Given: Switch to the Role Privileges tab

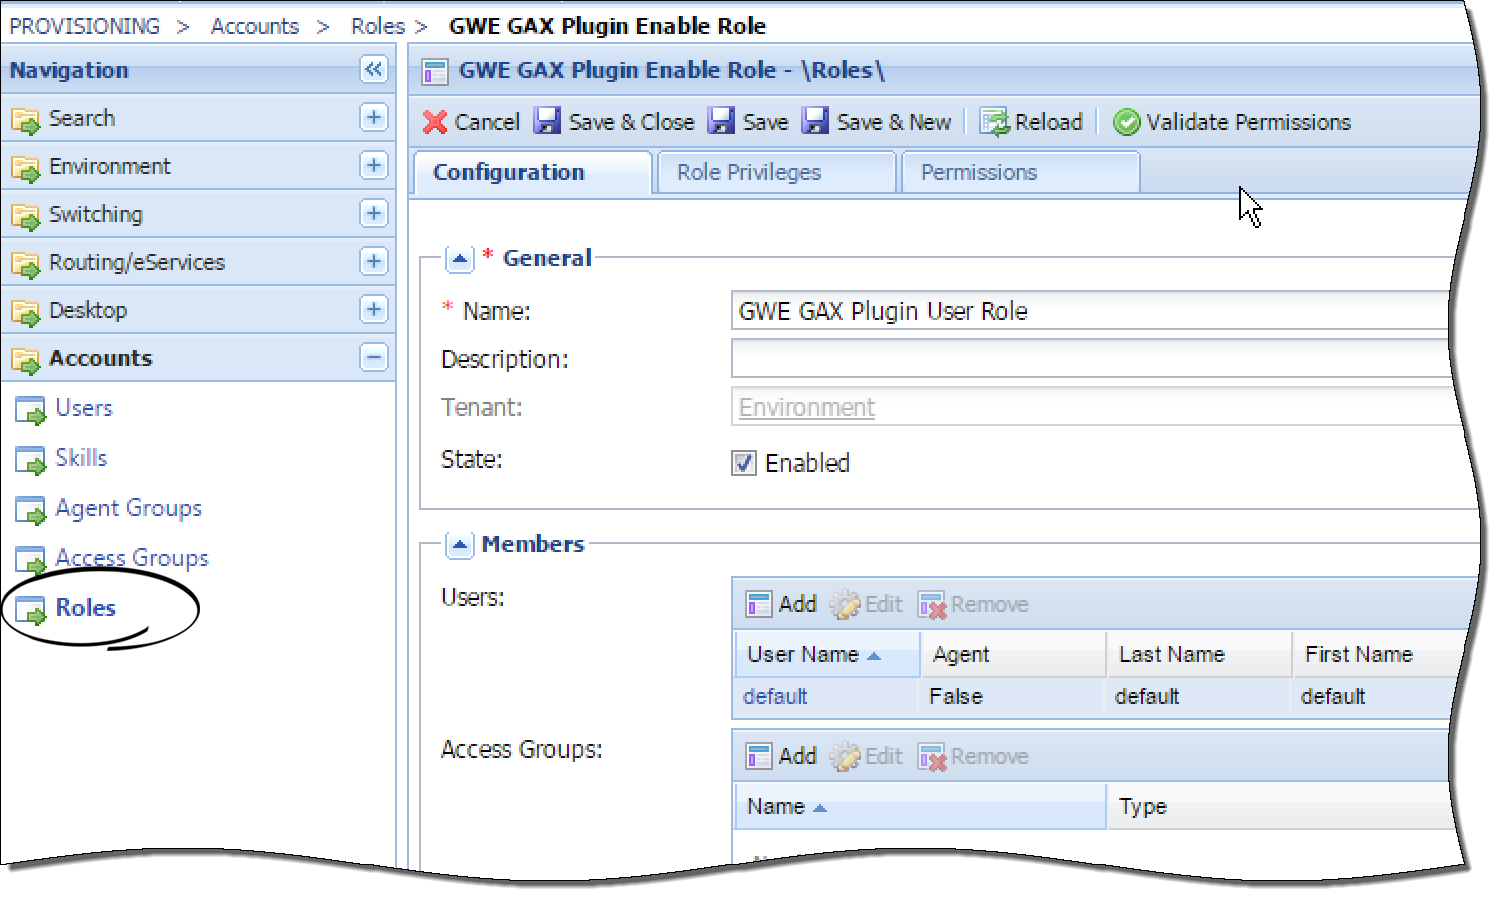Looking at the screenshot, I should point(748,172).
